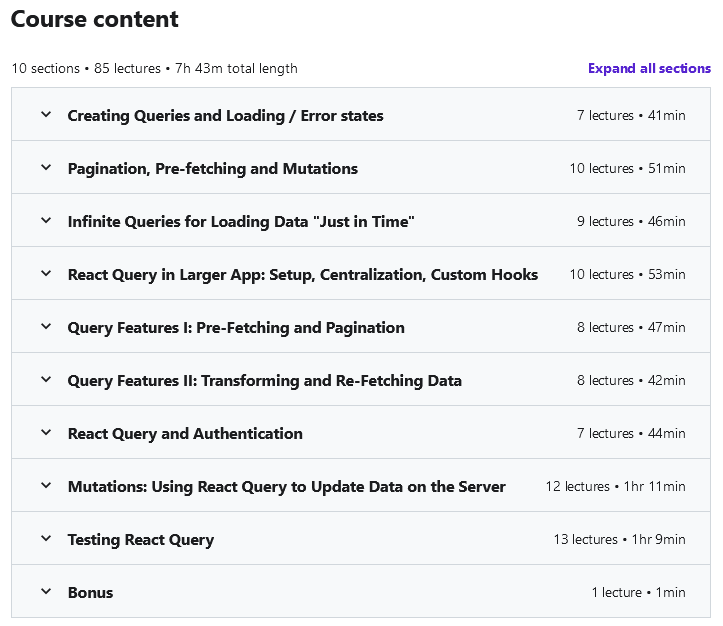This screenshot has width=723, height=626.
Task: Click '12 lectures • 1hr 11min' in Mutations row
Action: [x=615, y=487]
